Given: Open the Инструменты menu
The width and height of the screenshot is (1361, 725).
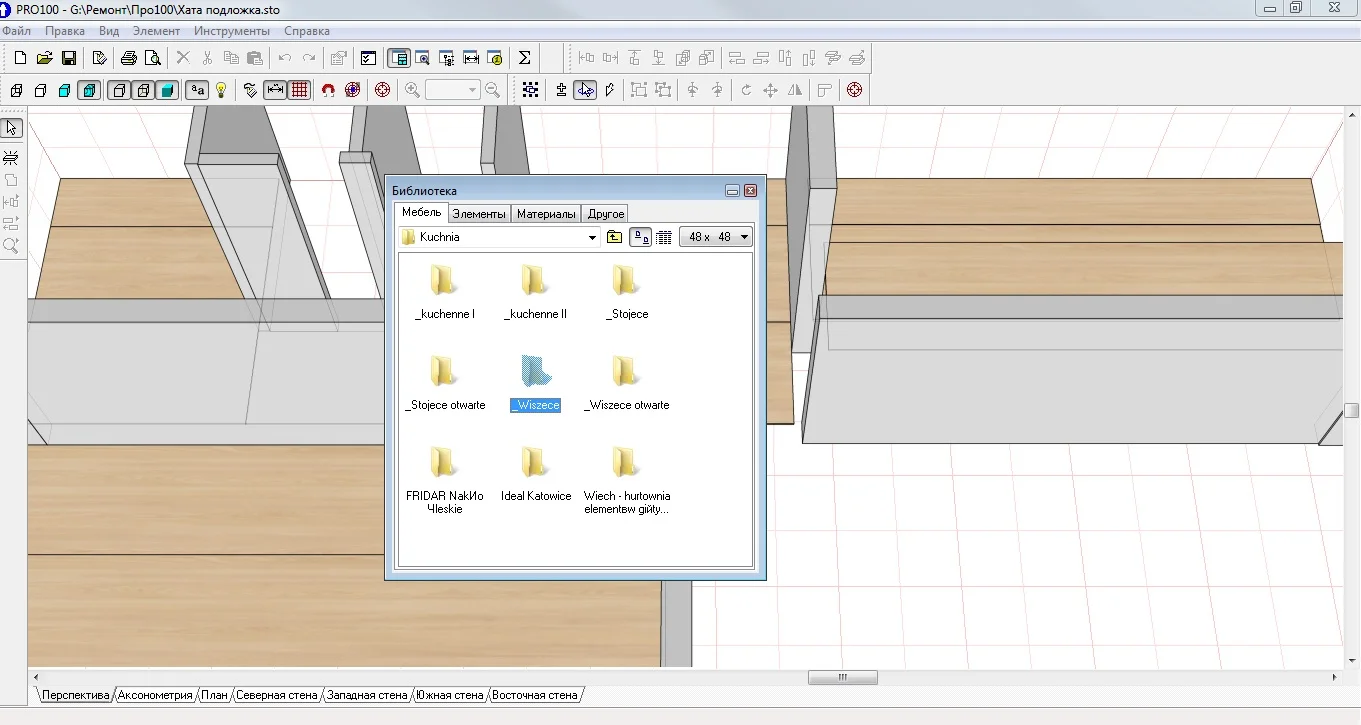Looking at the screenshot, I should [231, 31].
